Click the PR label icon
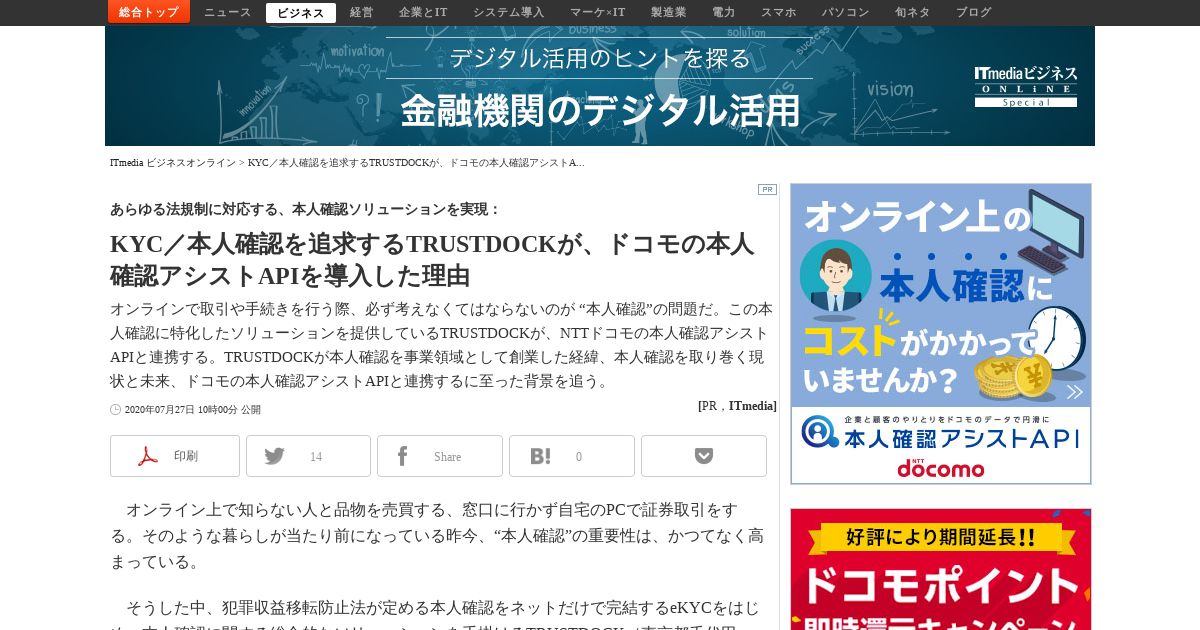The width and height of the screenshot is (1200, 630). [x=767, y=189]
